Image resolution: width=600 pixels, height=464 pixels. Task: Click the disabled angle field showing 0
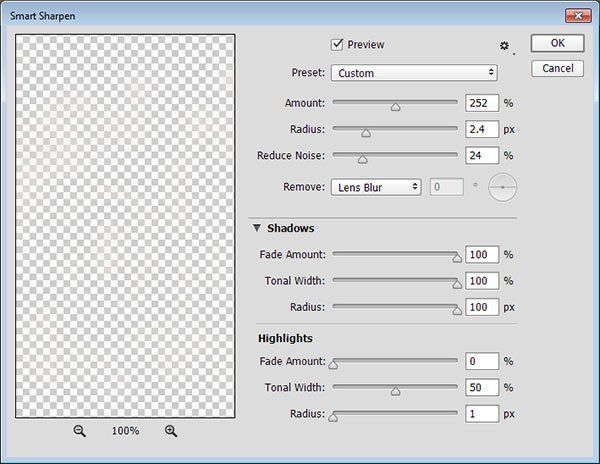tap(447, 187)
